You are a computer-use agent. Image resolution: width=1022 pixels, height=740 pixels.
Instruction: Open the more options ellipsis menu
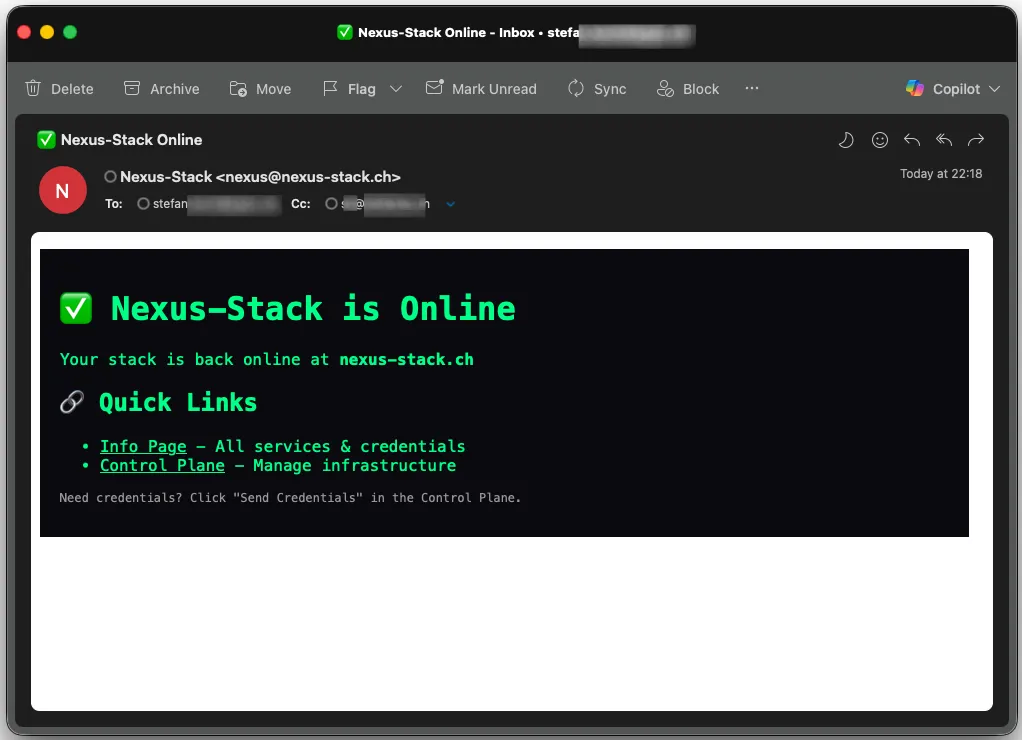pyautogui.click(x=752, y=89)
